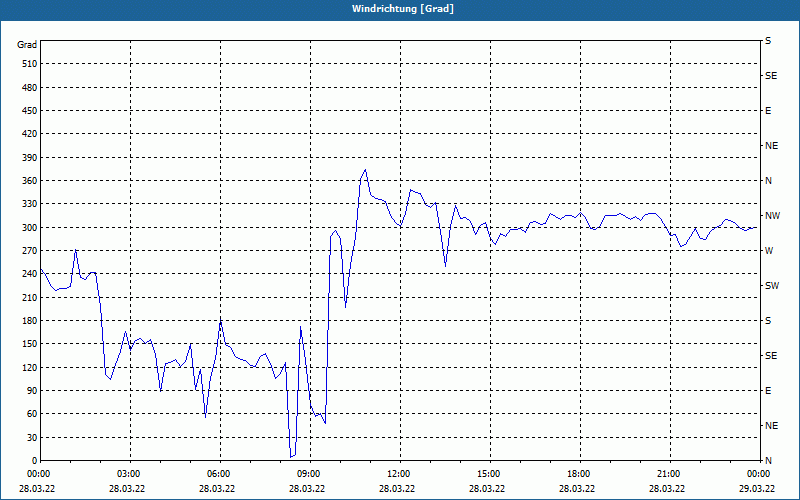Click the NW compass label on the right axis
The image size is (800, 500).
[x=772, y=216]
